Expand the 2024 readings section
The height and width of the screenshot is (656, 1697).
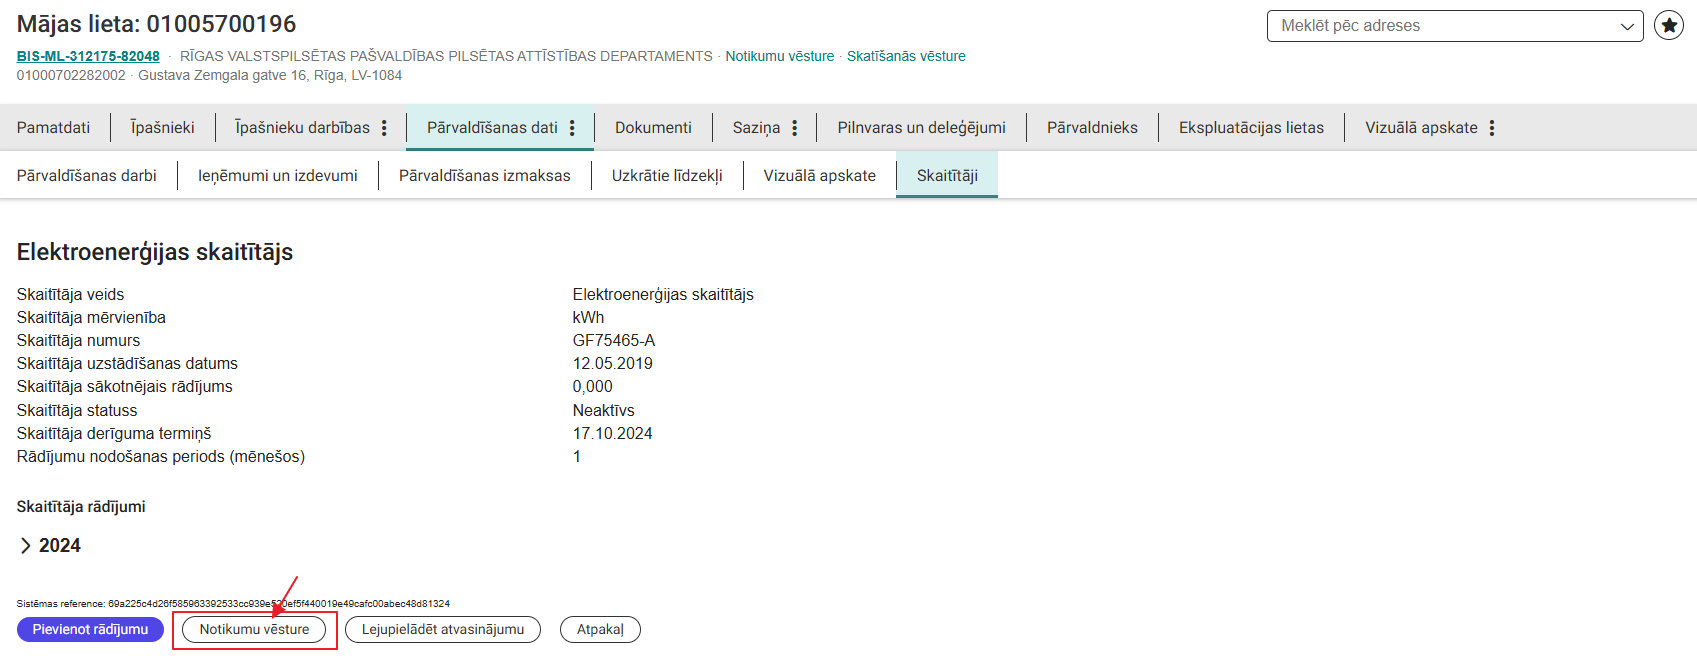pyautogui.click(x=26, y=545)
